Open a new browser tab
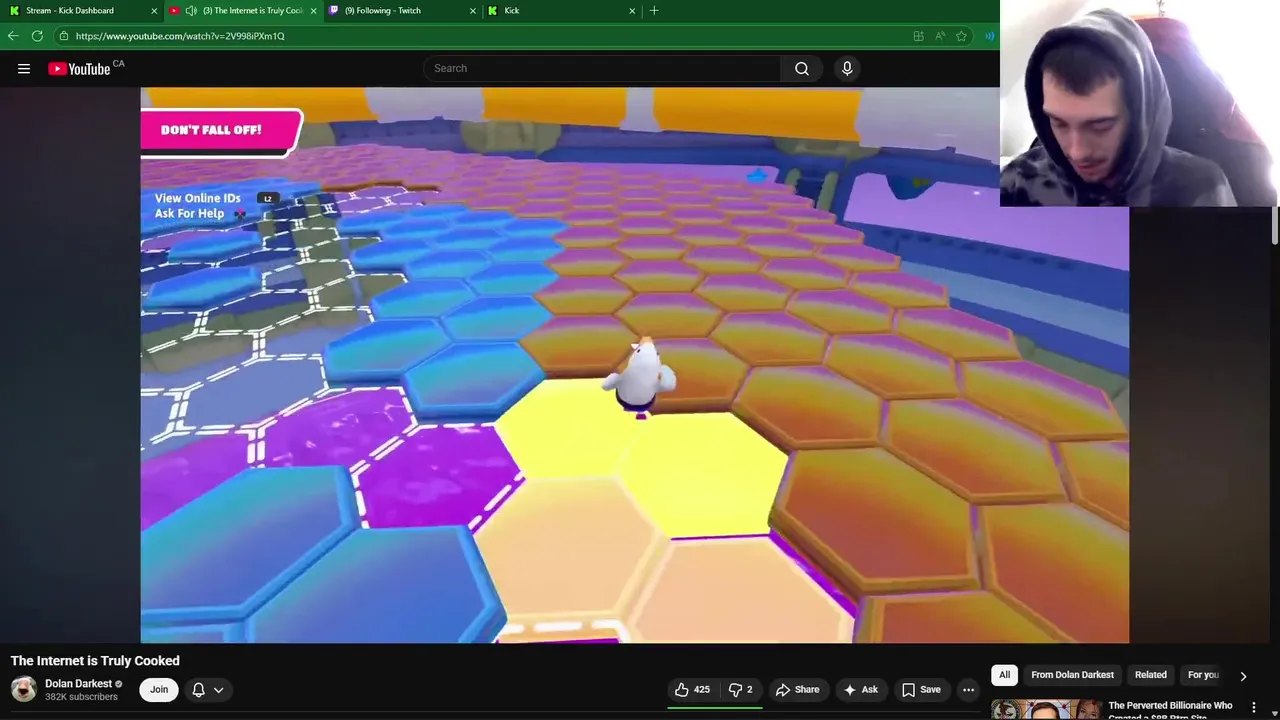 coord(654,11)
